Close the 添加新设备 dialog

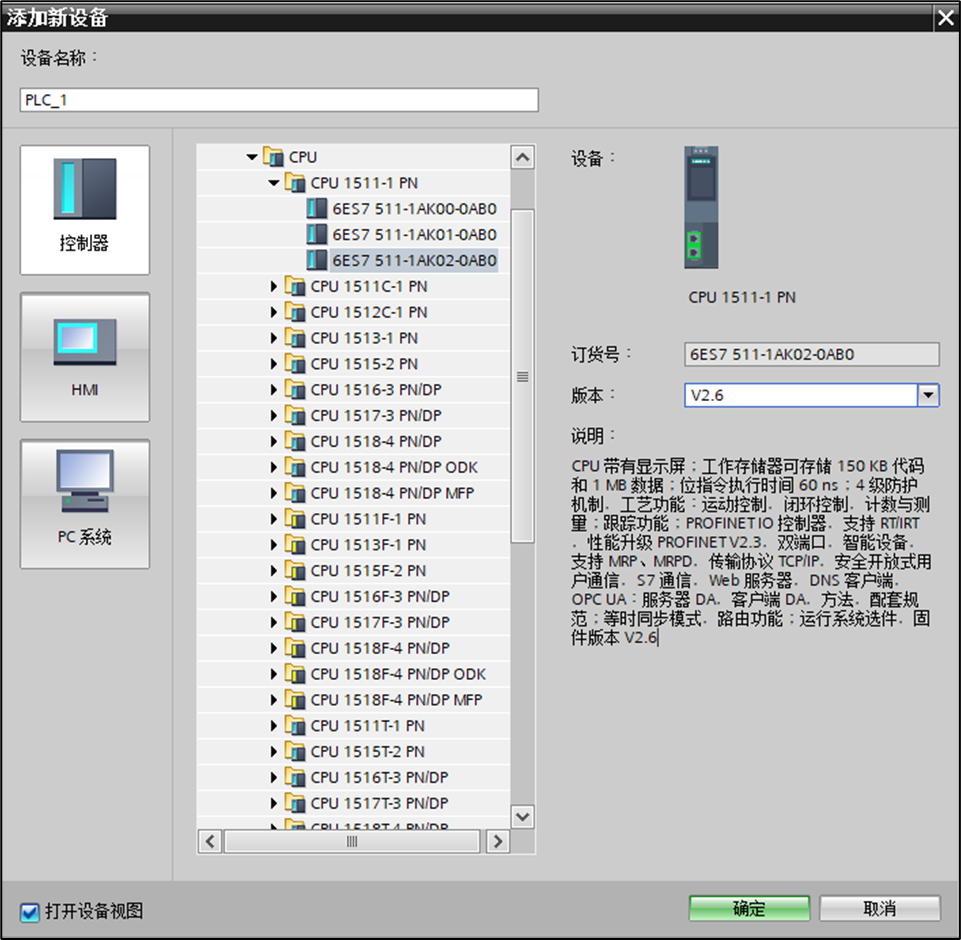click(x=945, y=18)
